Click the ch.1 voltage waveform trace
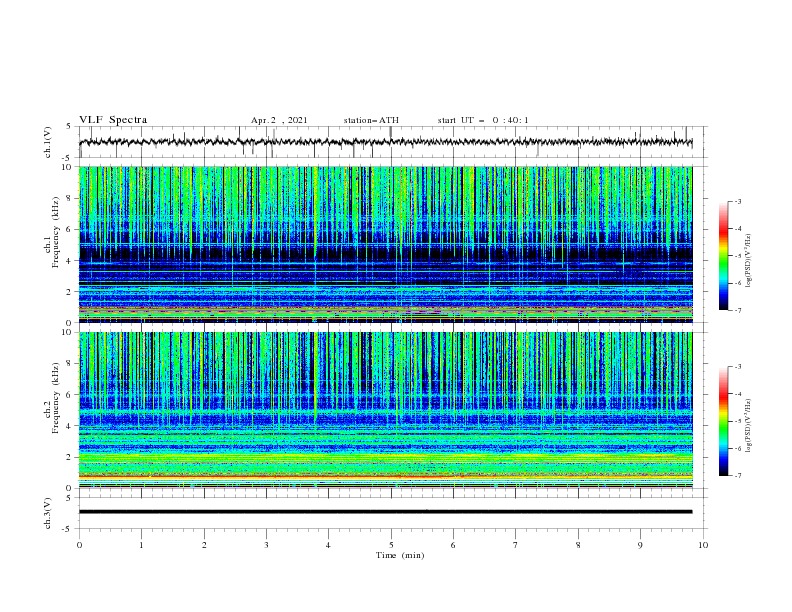Screen dimensions: 792x612 pyautogui.click(x=386, y=142)
